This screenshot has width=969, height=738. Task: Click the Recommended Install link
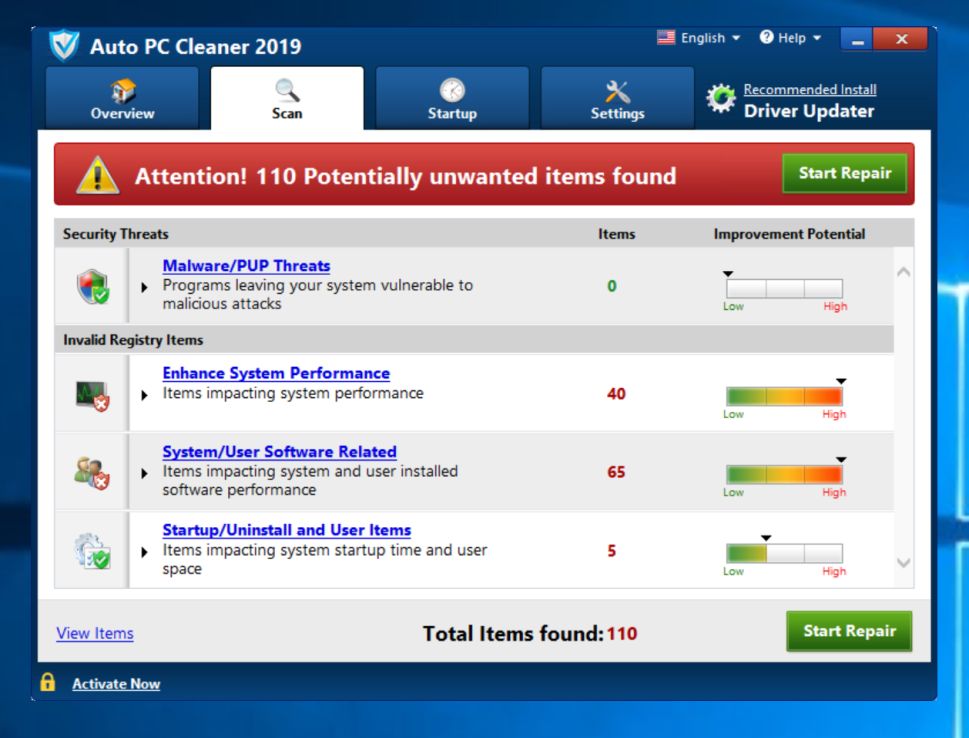(810, 90)
